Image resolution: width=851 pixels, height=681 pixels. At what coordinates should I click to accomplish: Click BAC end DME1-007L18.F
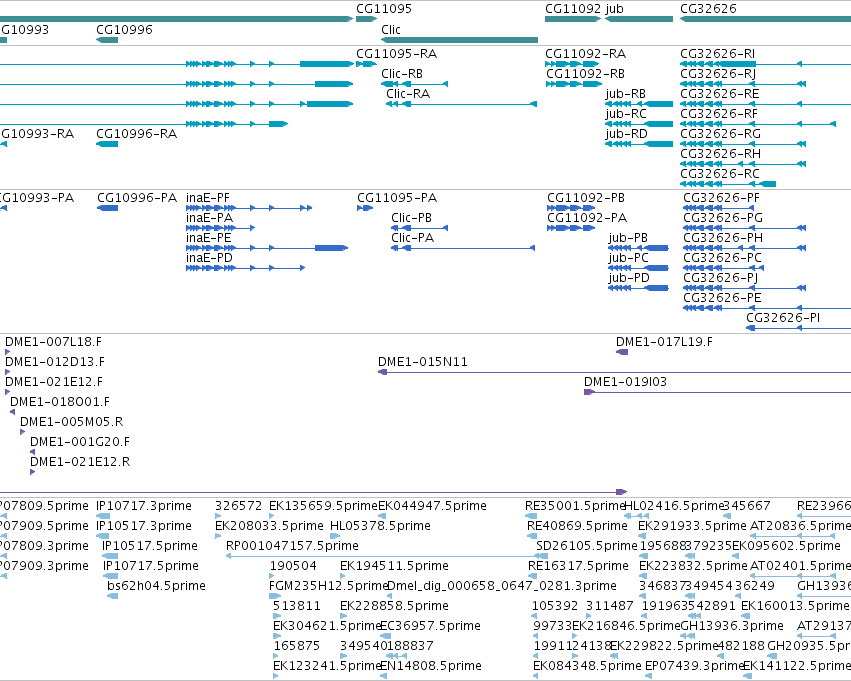click(x=53, y=342)
